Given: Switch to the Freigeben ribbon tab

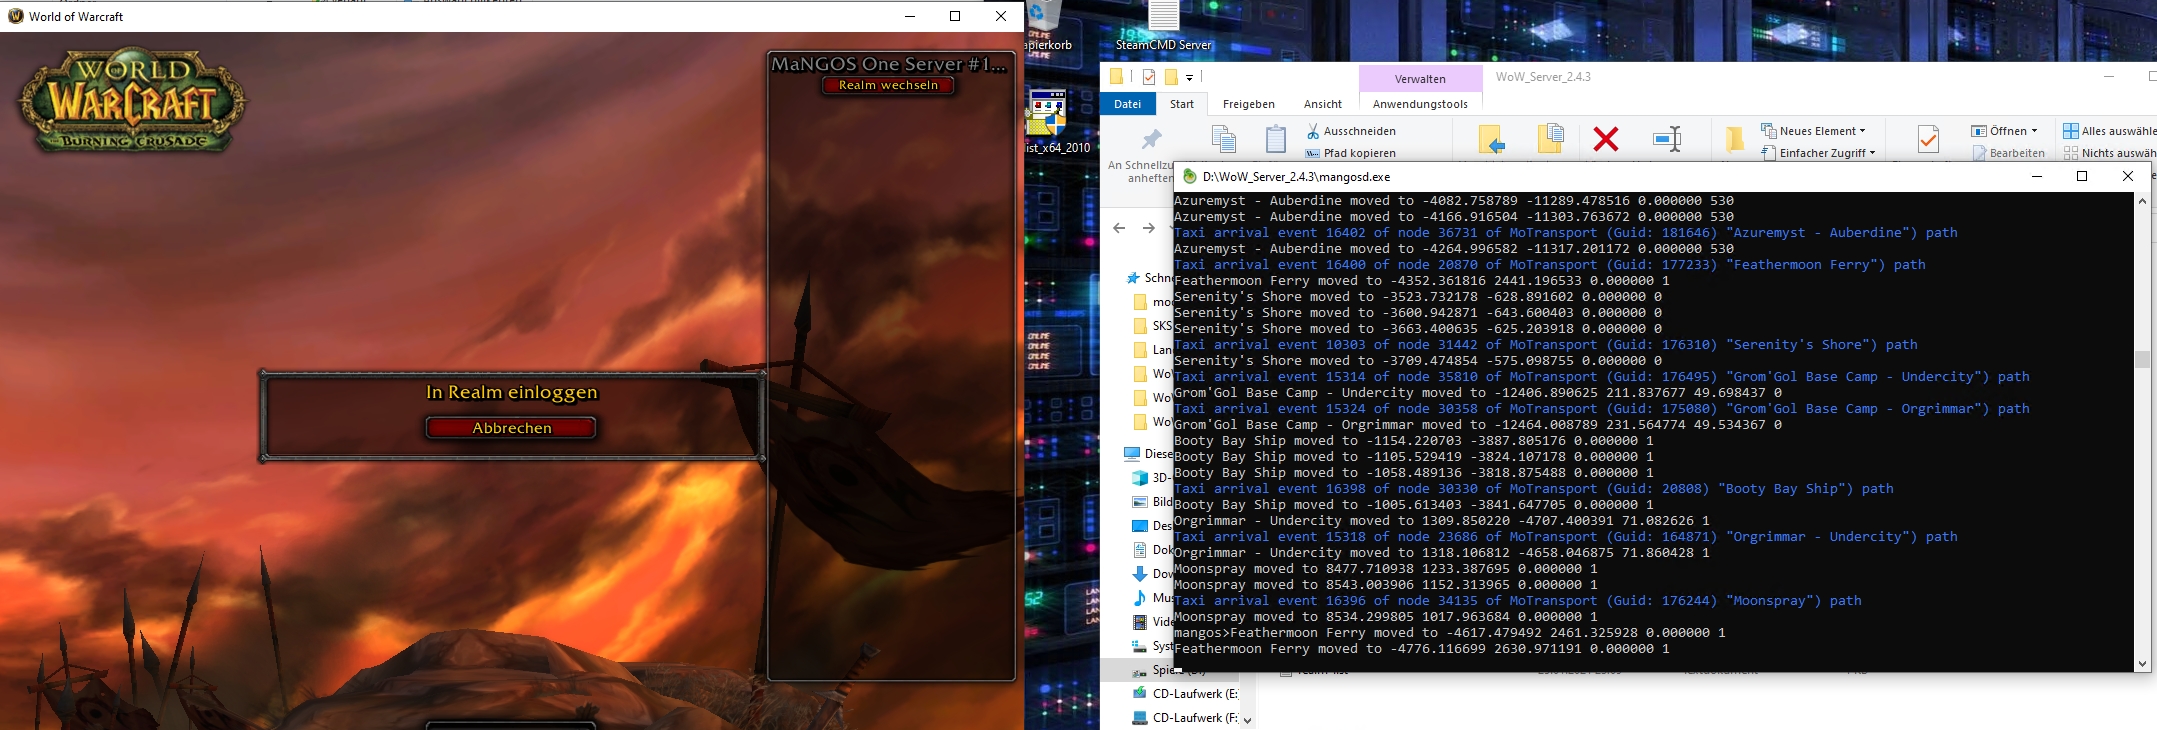Looking at the screenshot, I should point(1248,104).
